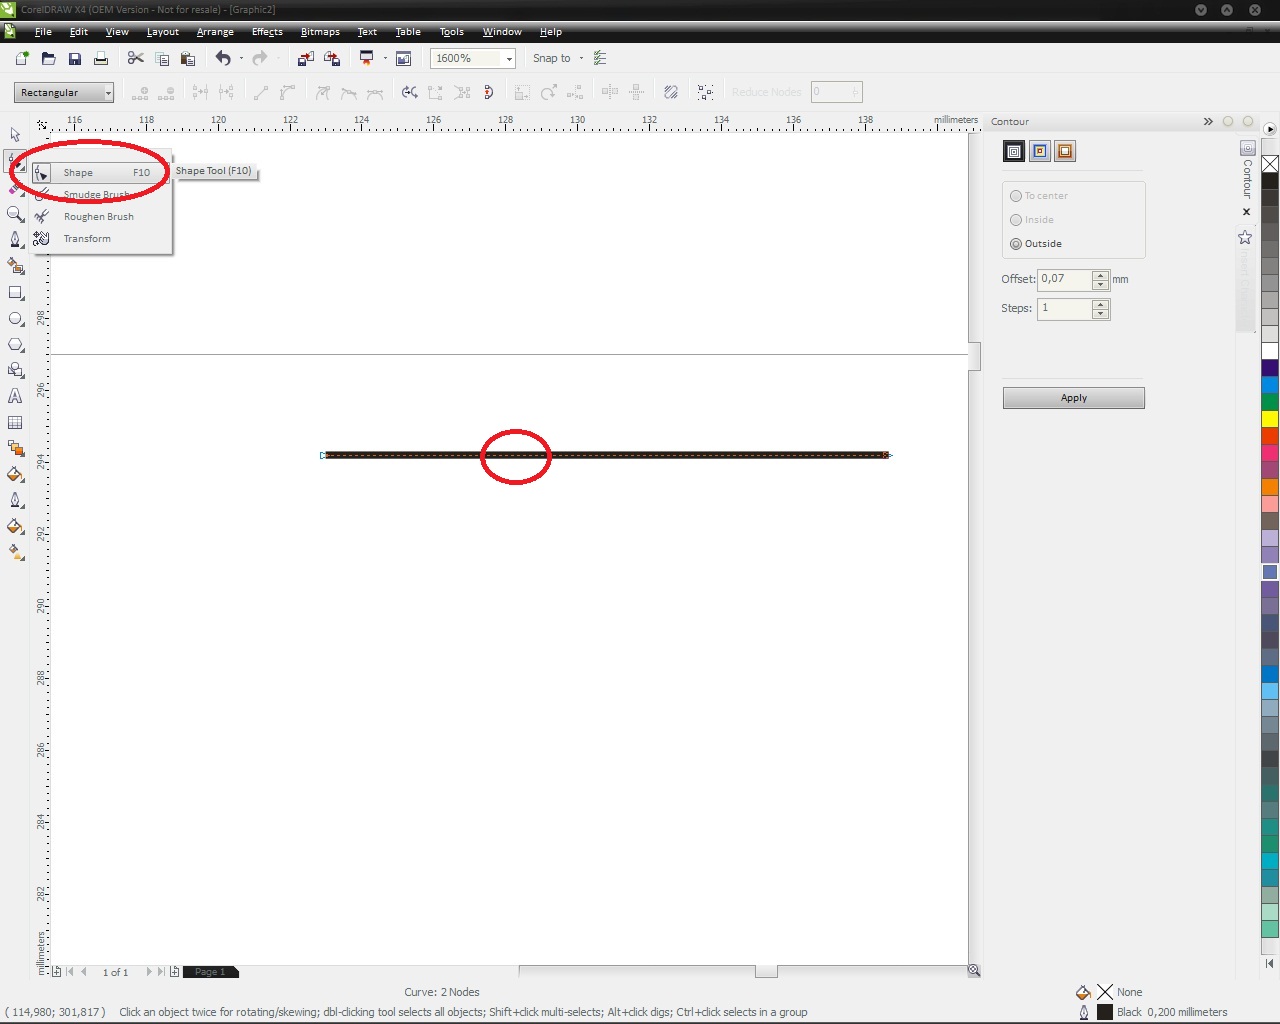
Task: Click the blue swatch in the color palette
Action: (1270, 383)
